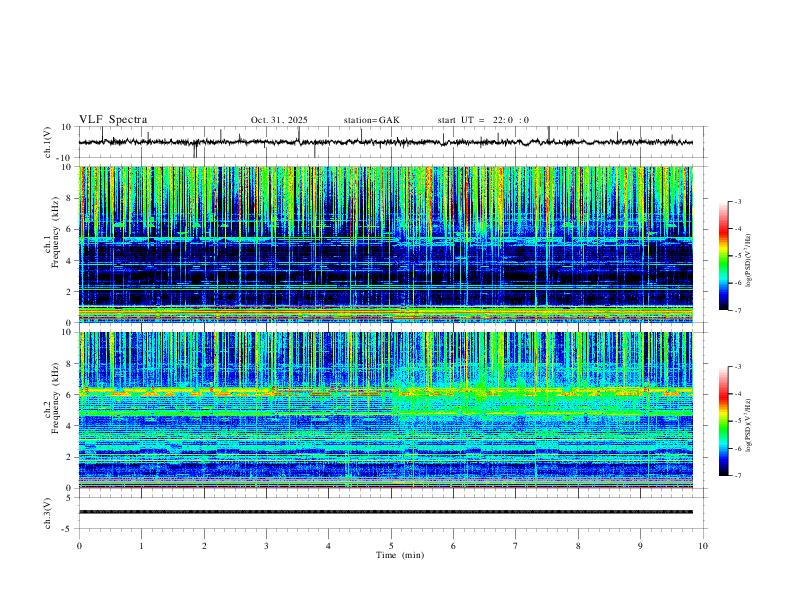This screenshot has height=612, width=792.
Task: Click the time axis tick label '3'
Action: pos(266,546)
